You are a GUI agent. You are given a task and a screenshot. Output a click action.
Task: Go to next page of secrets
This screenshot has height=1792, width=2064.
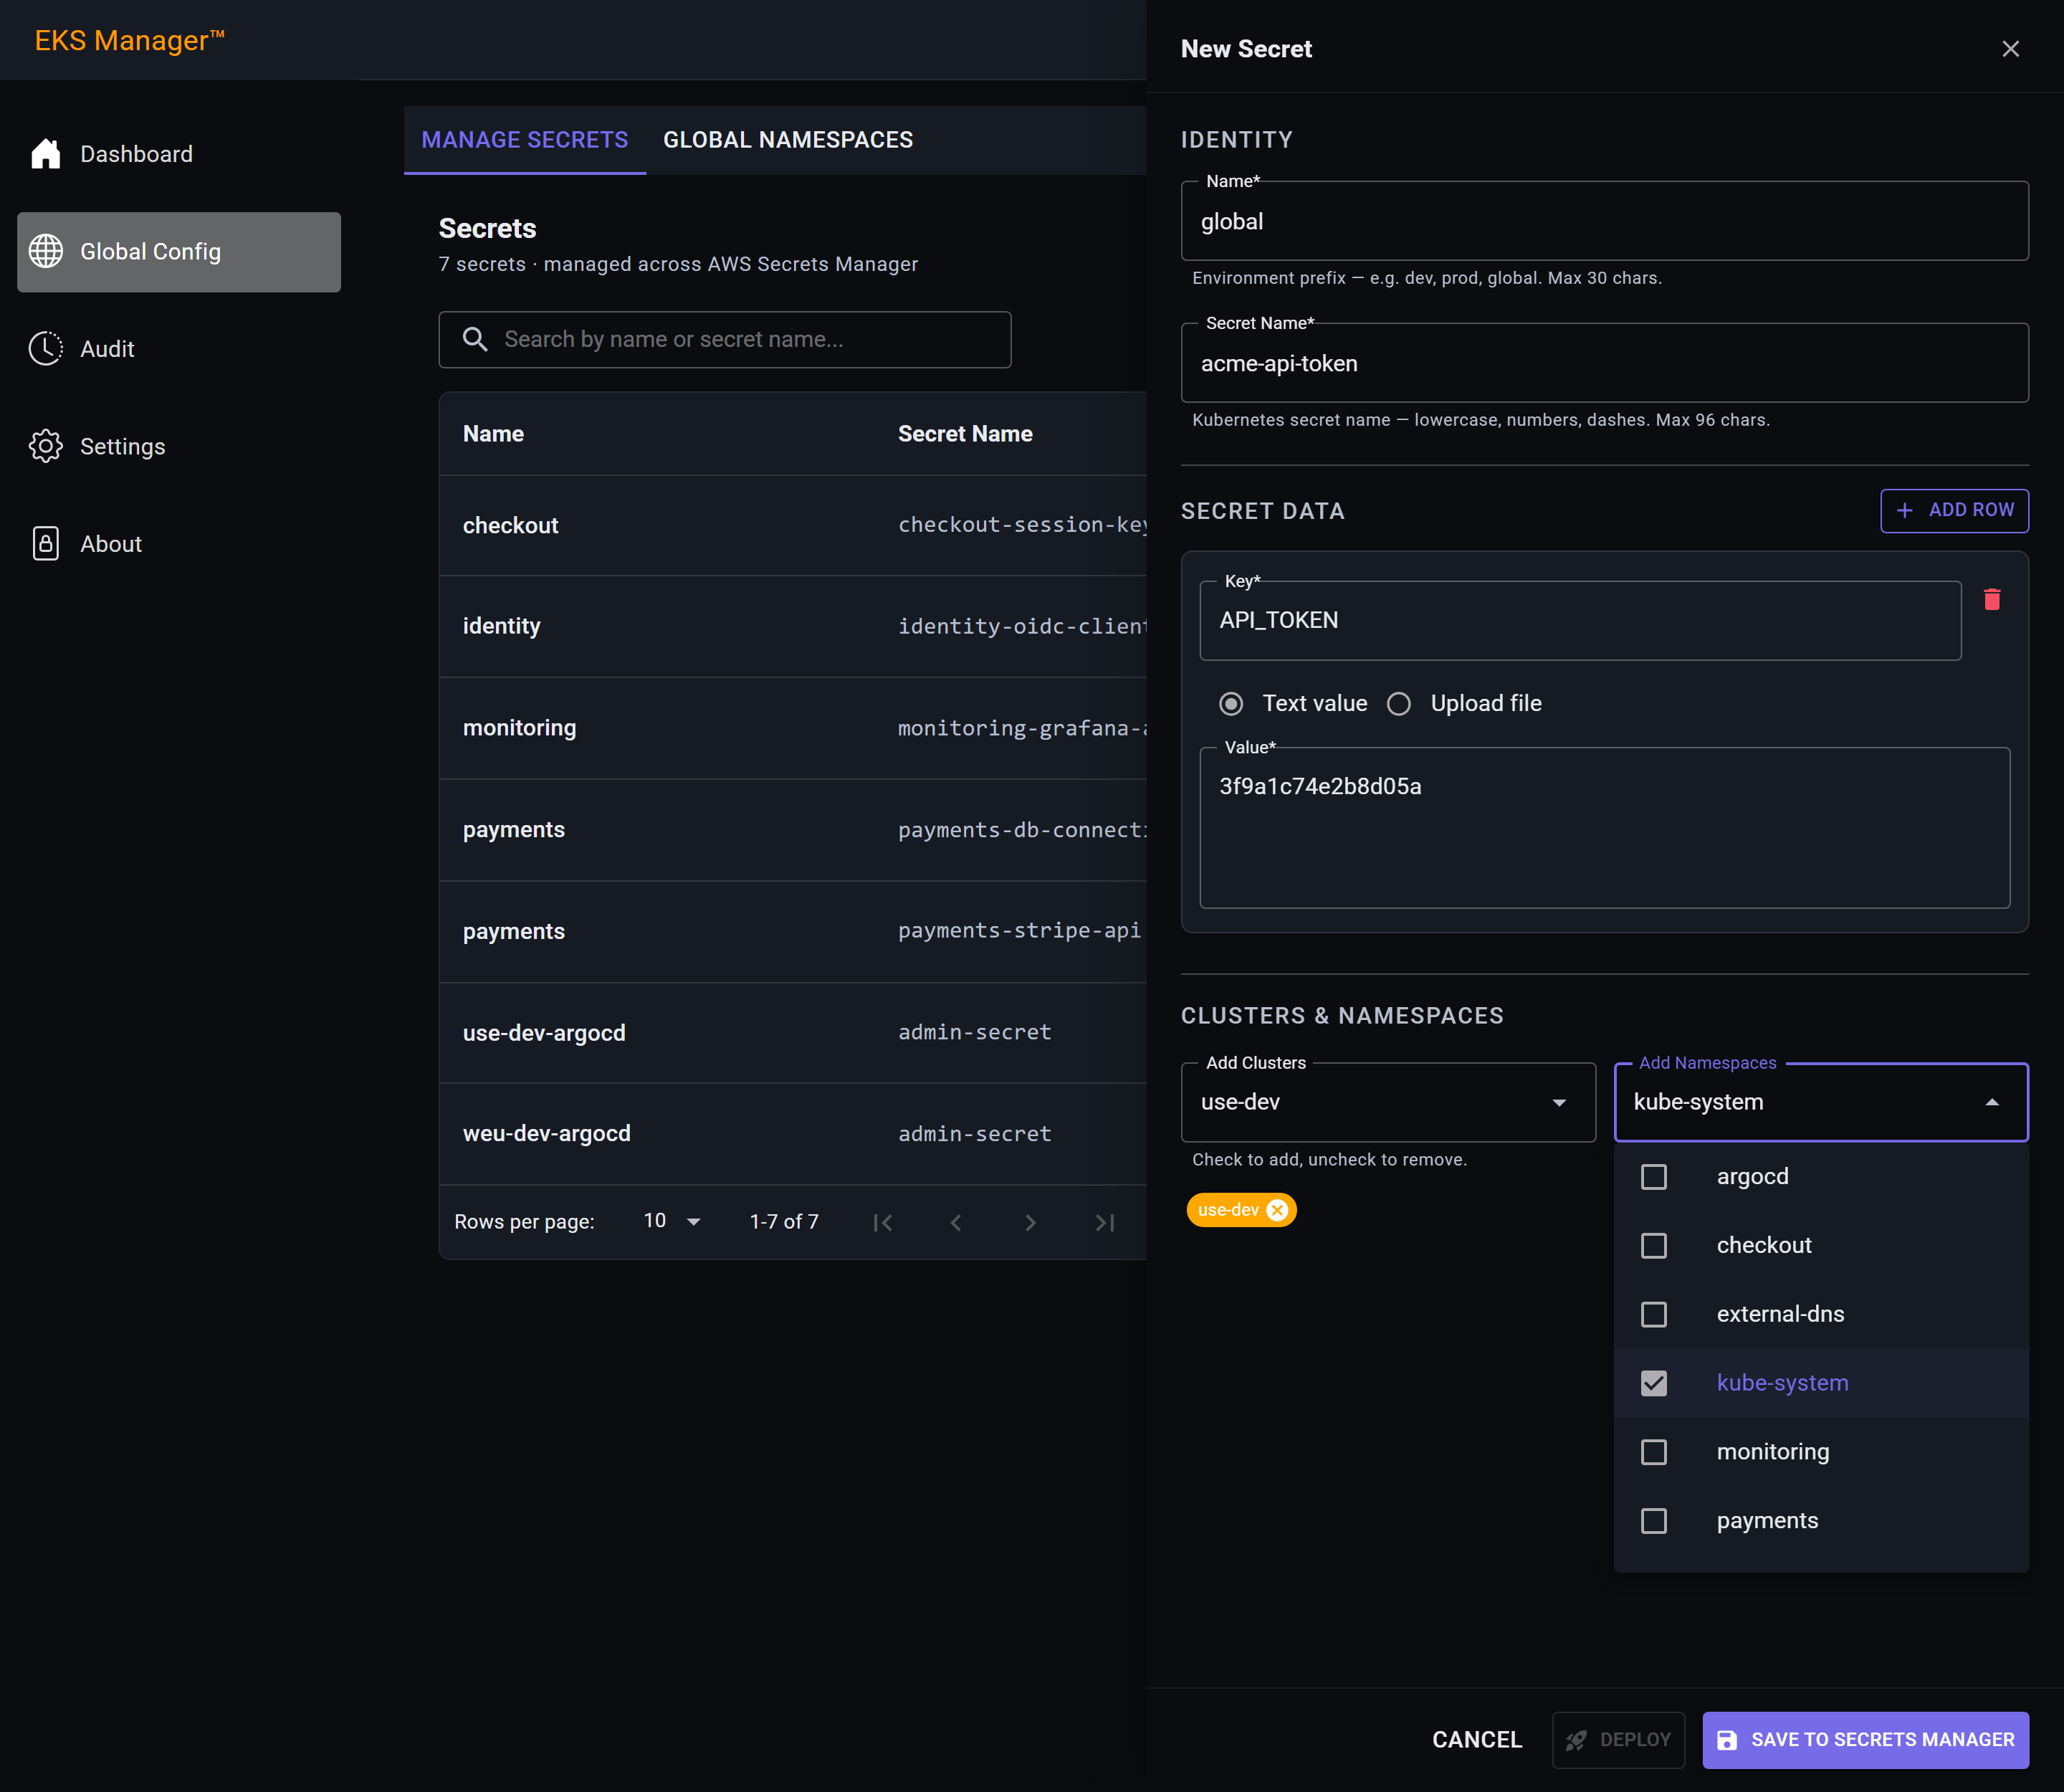click(x=1030, y=1223)
